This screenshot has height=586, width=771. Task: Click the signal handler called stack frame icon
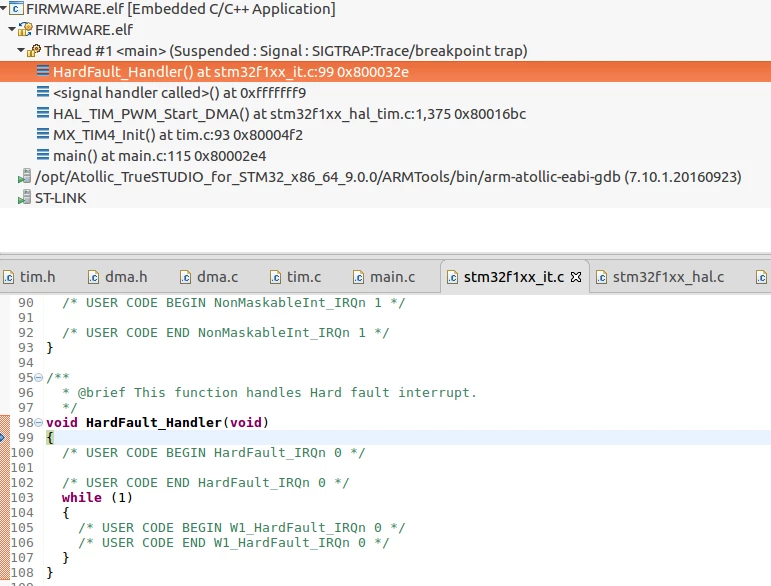[43, 92]
